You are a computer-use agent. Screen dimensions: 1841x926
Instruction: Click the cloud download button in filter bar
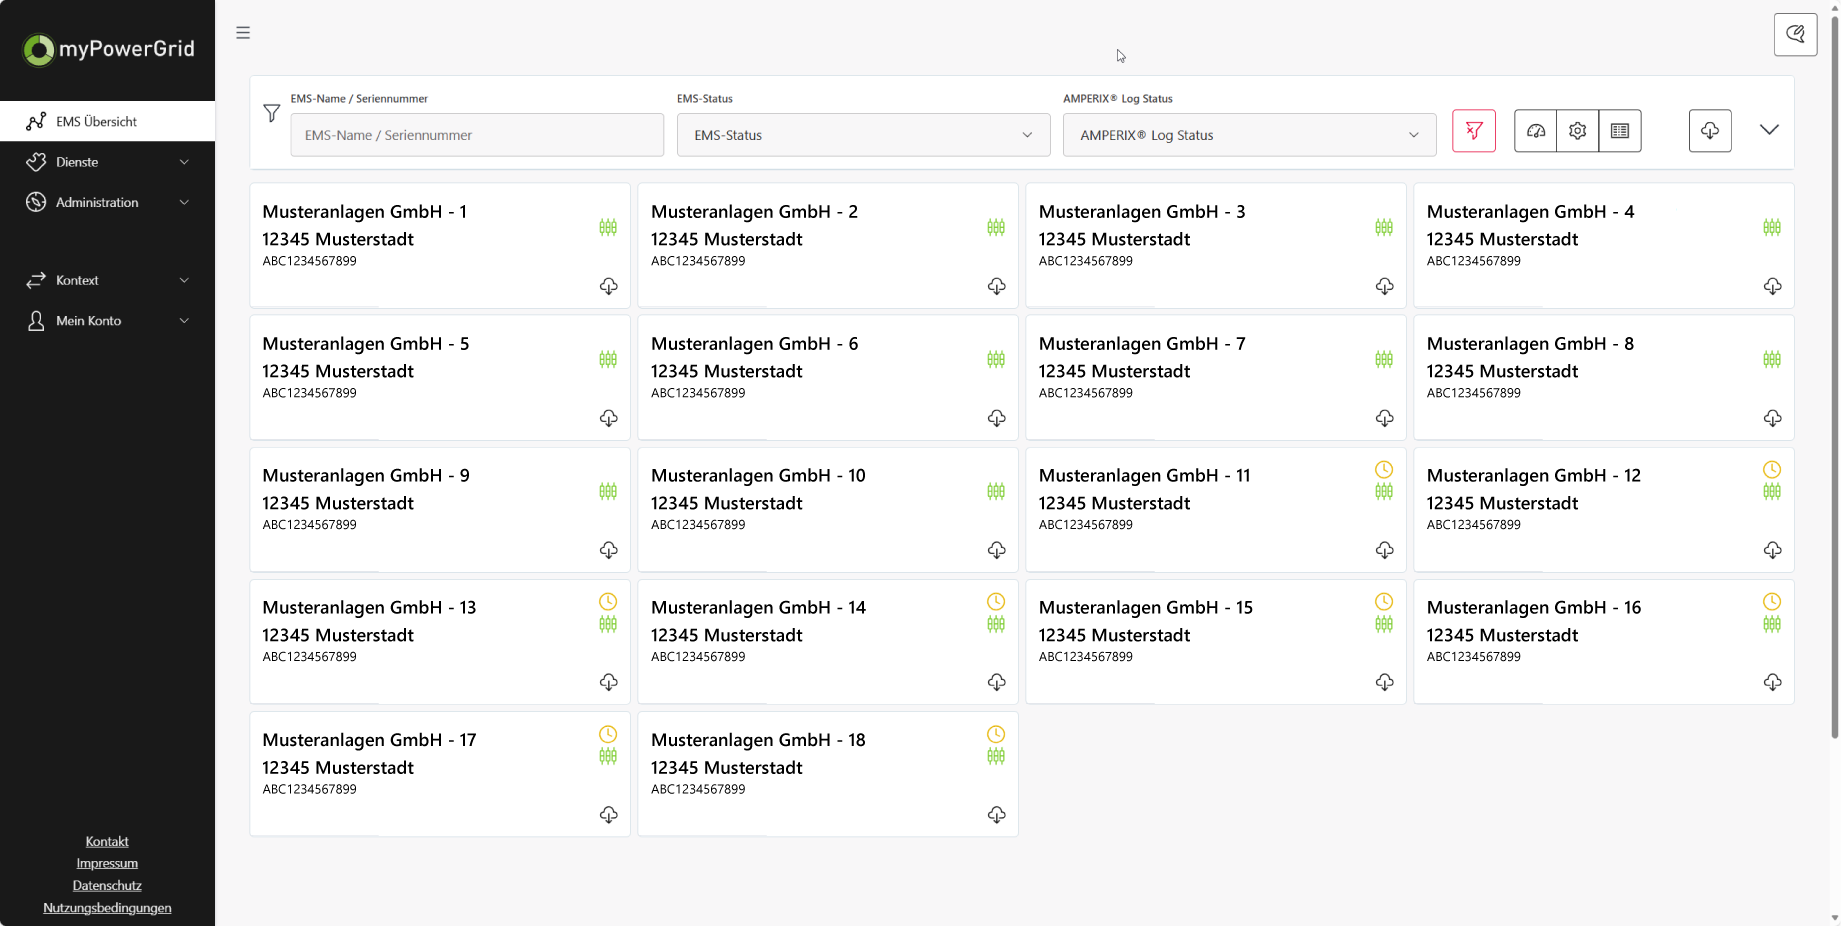pos(1710,131)
